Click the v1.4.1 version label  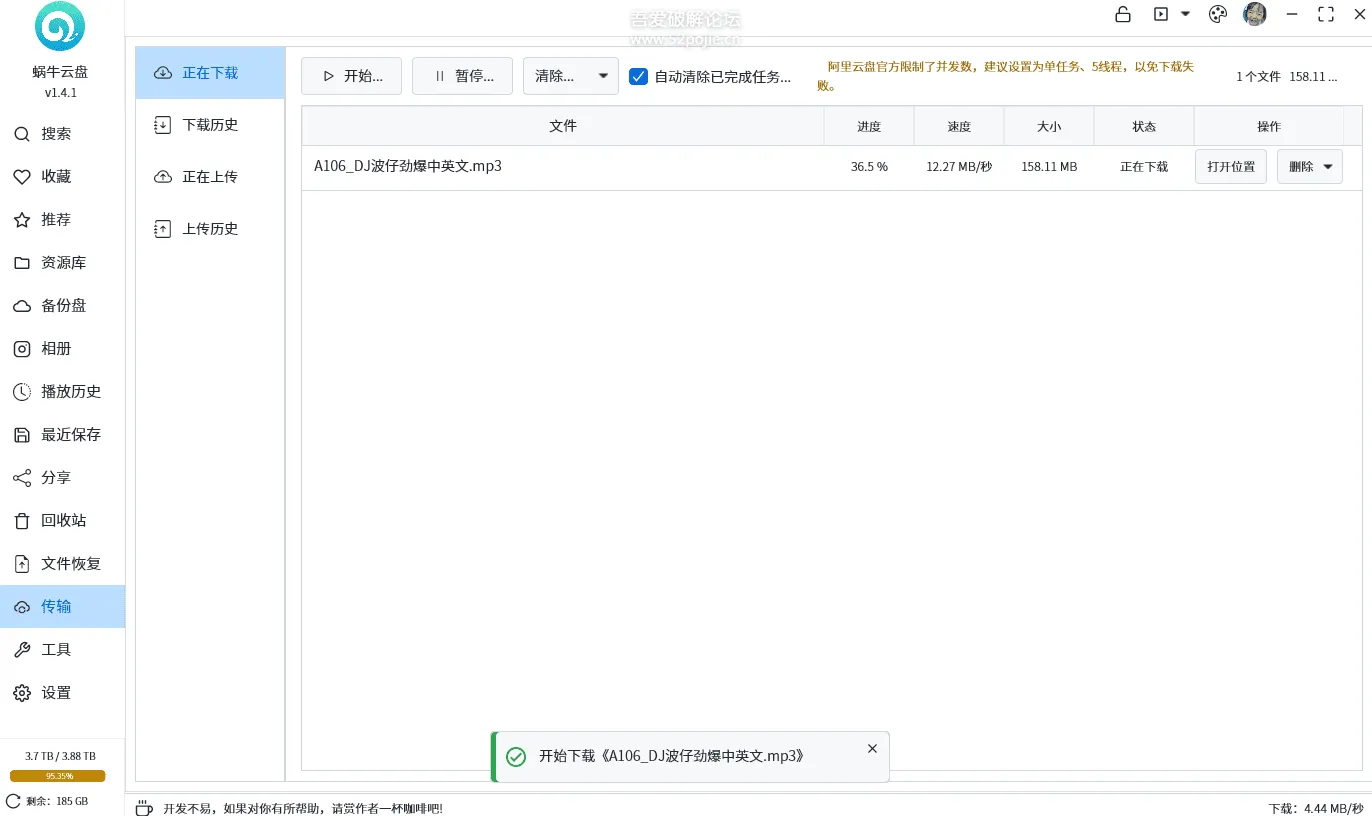tap(61, 93)
